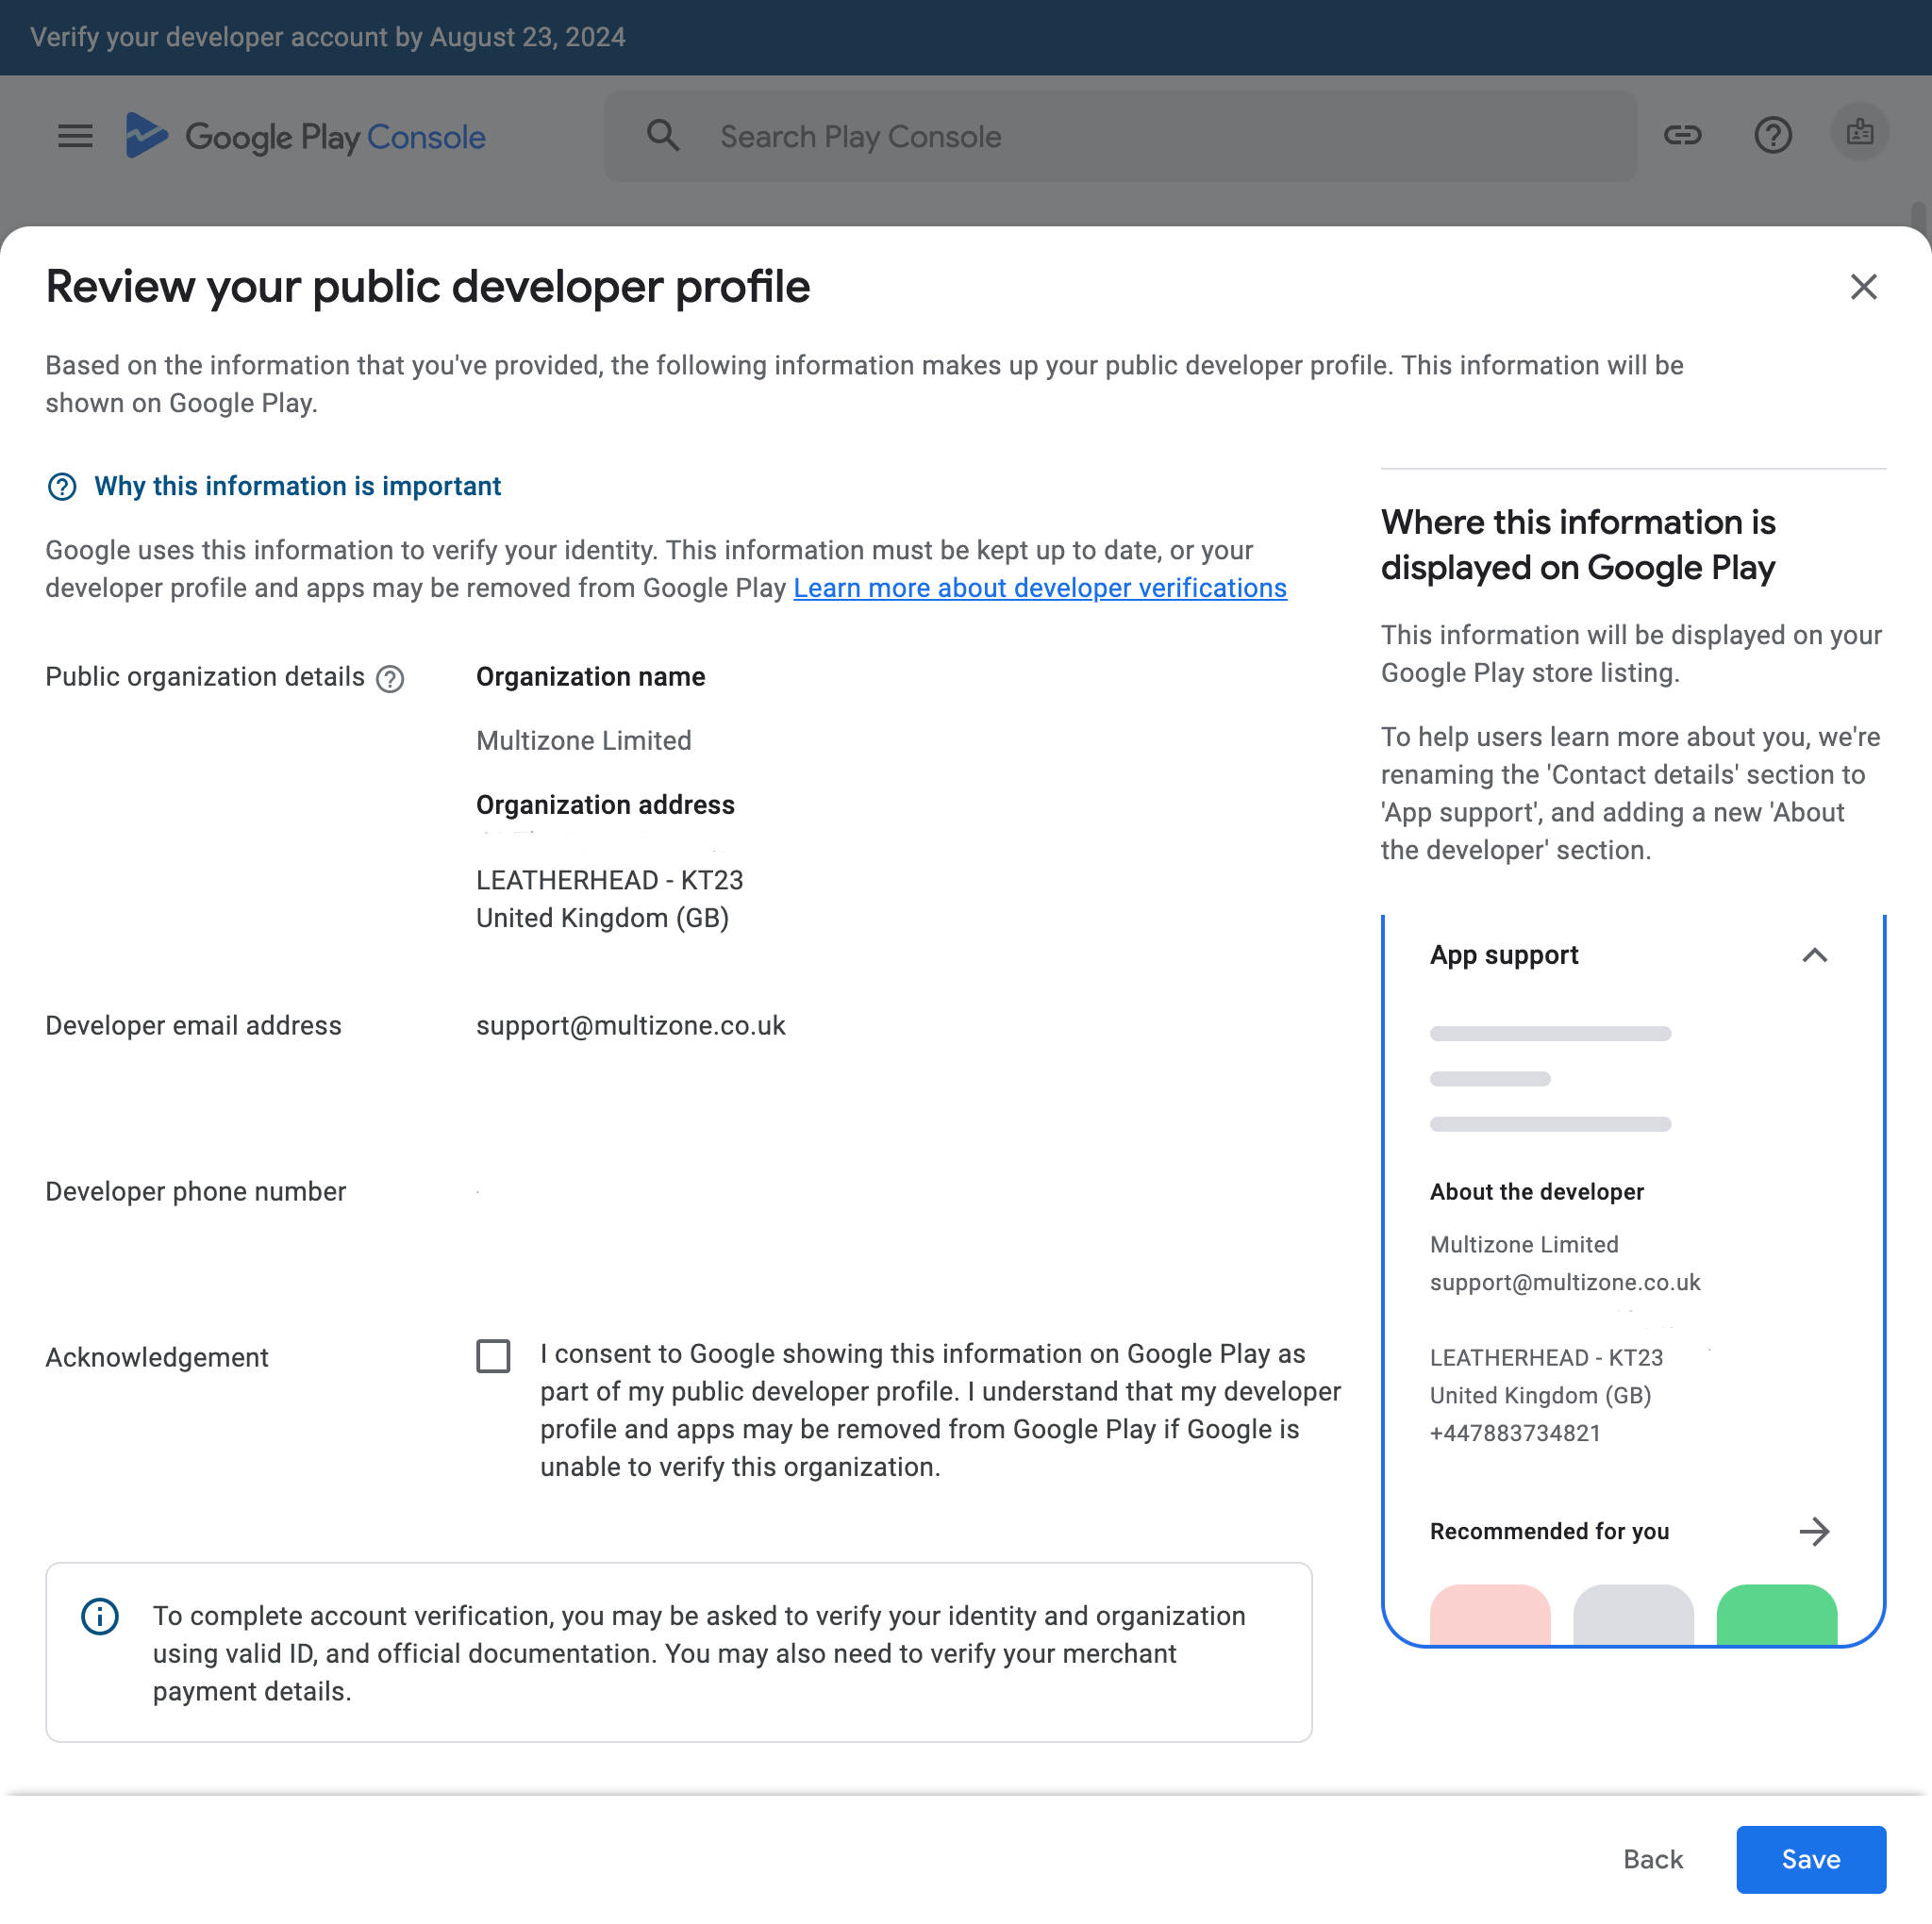
Task: Open the 'Public organization details' help icon
Action: pyautogui.click(x=390, y=678)
